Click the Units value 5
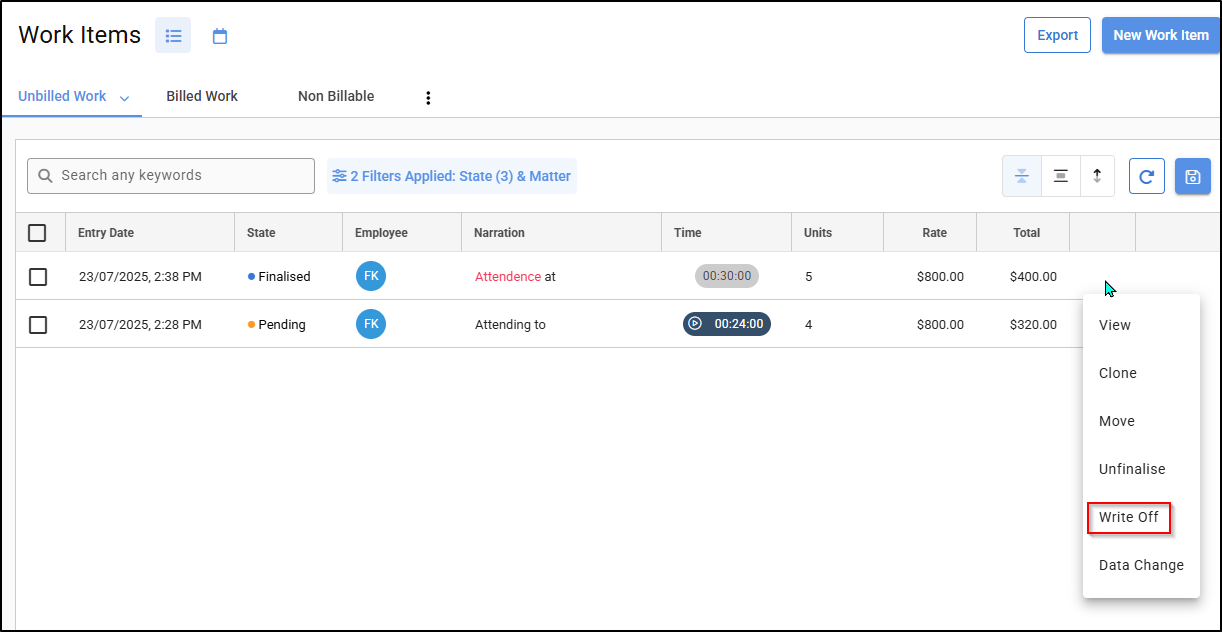1222x632 pixels. 808,277
